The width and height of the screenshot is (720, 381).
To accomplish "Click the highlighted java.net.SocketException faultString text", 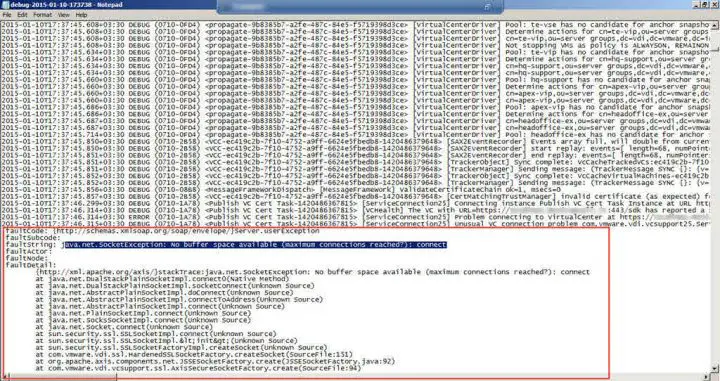I will (x=255, y=245).
